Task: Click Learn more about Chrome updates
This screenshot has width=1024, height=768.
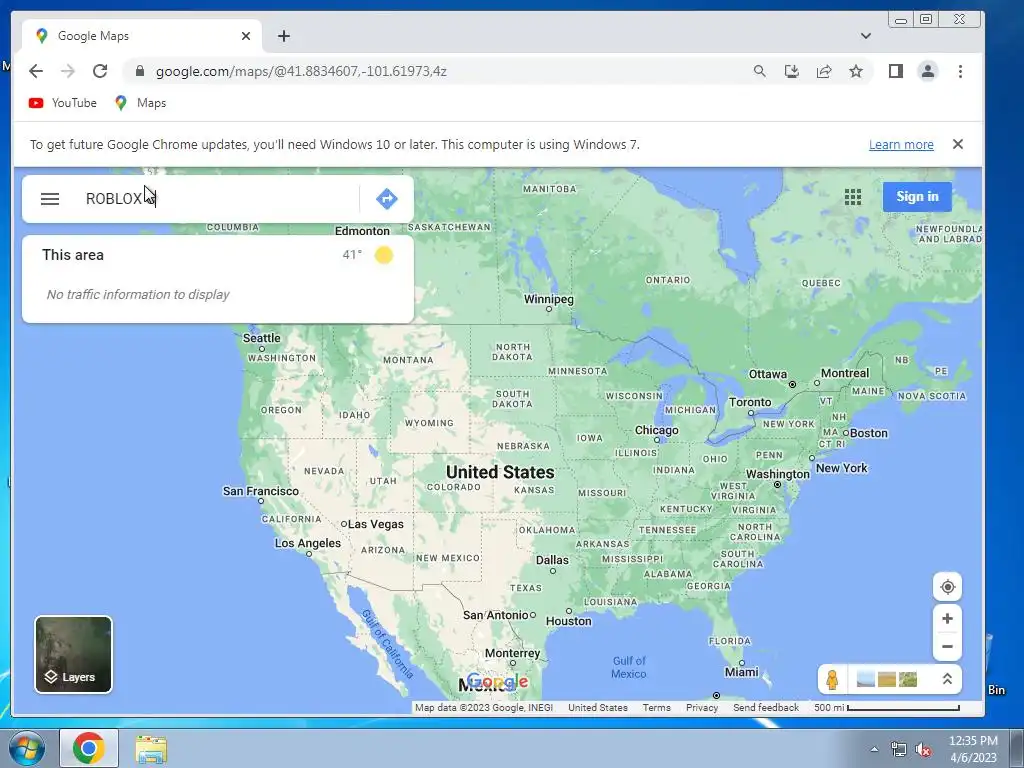Action: (x=901, y=144)
